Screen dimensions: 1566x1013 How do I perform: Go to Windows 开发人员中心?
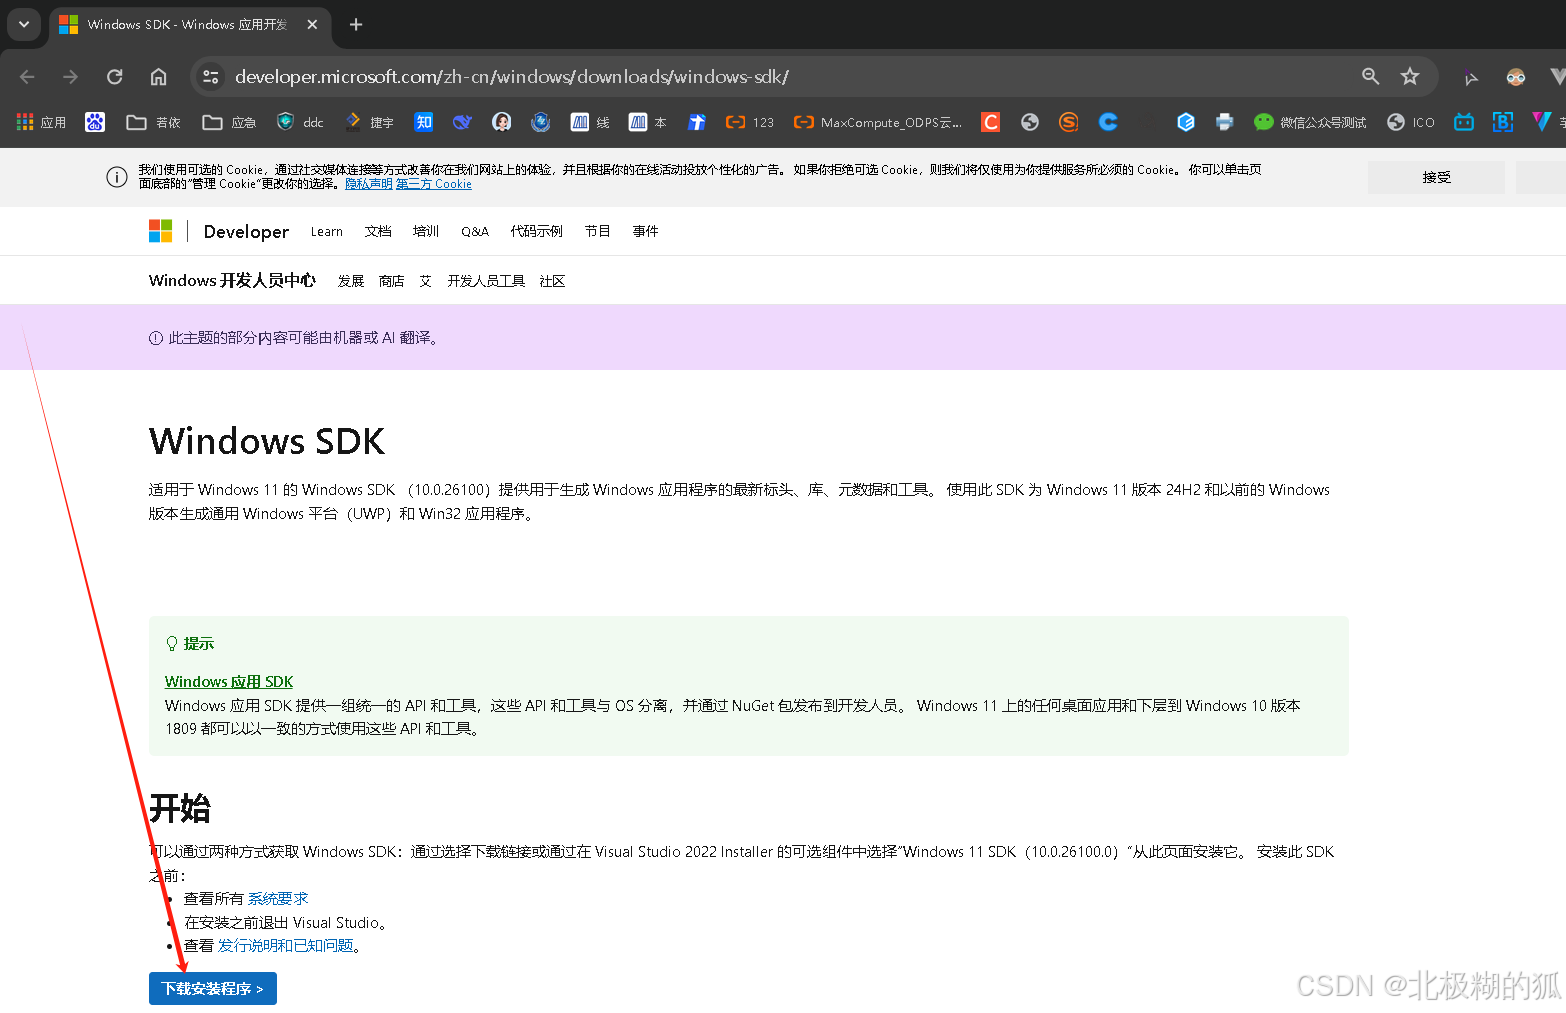coord(232,280)
